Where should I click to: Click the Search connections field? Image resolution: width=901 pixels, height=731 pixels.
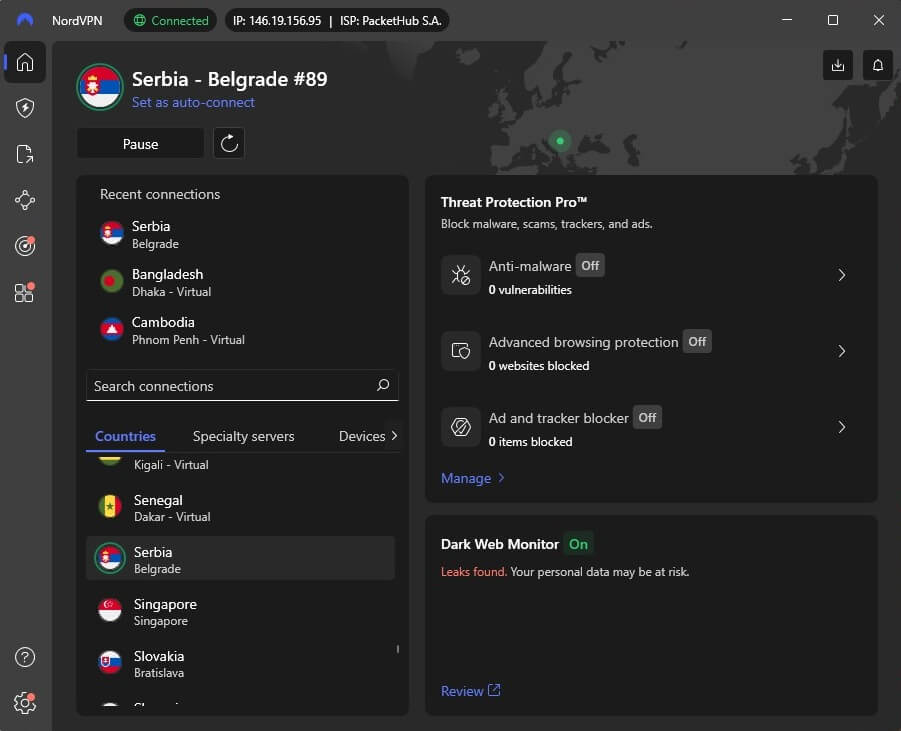[242, 385]
